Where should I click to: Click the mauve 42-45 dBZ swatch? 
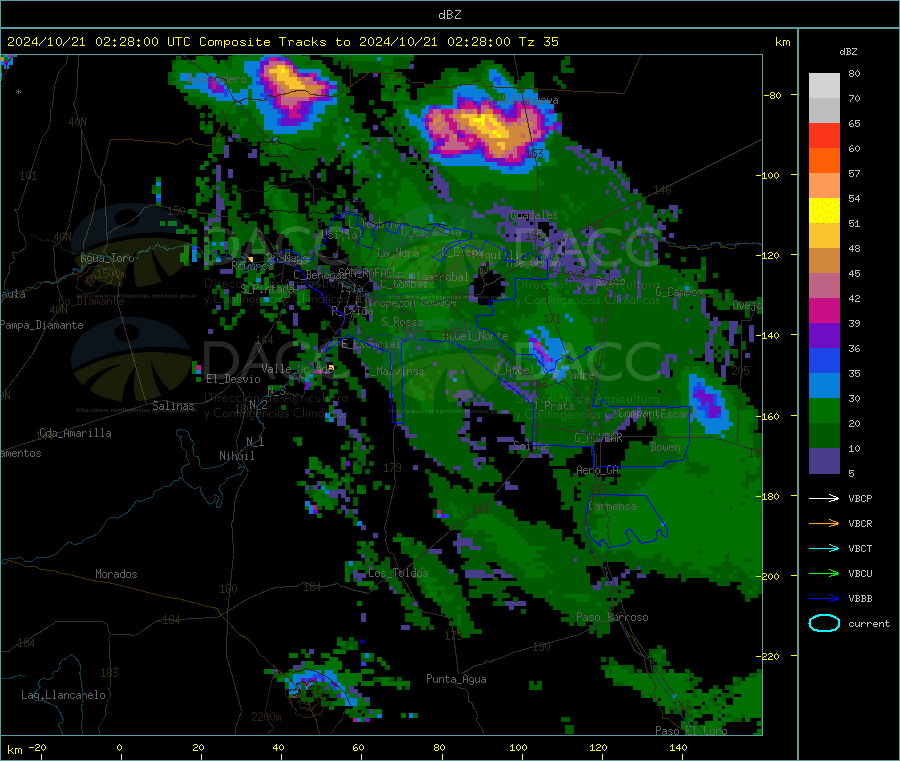824,286
